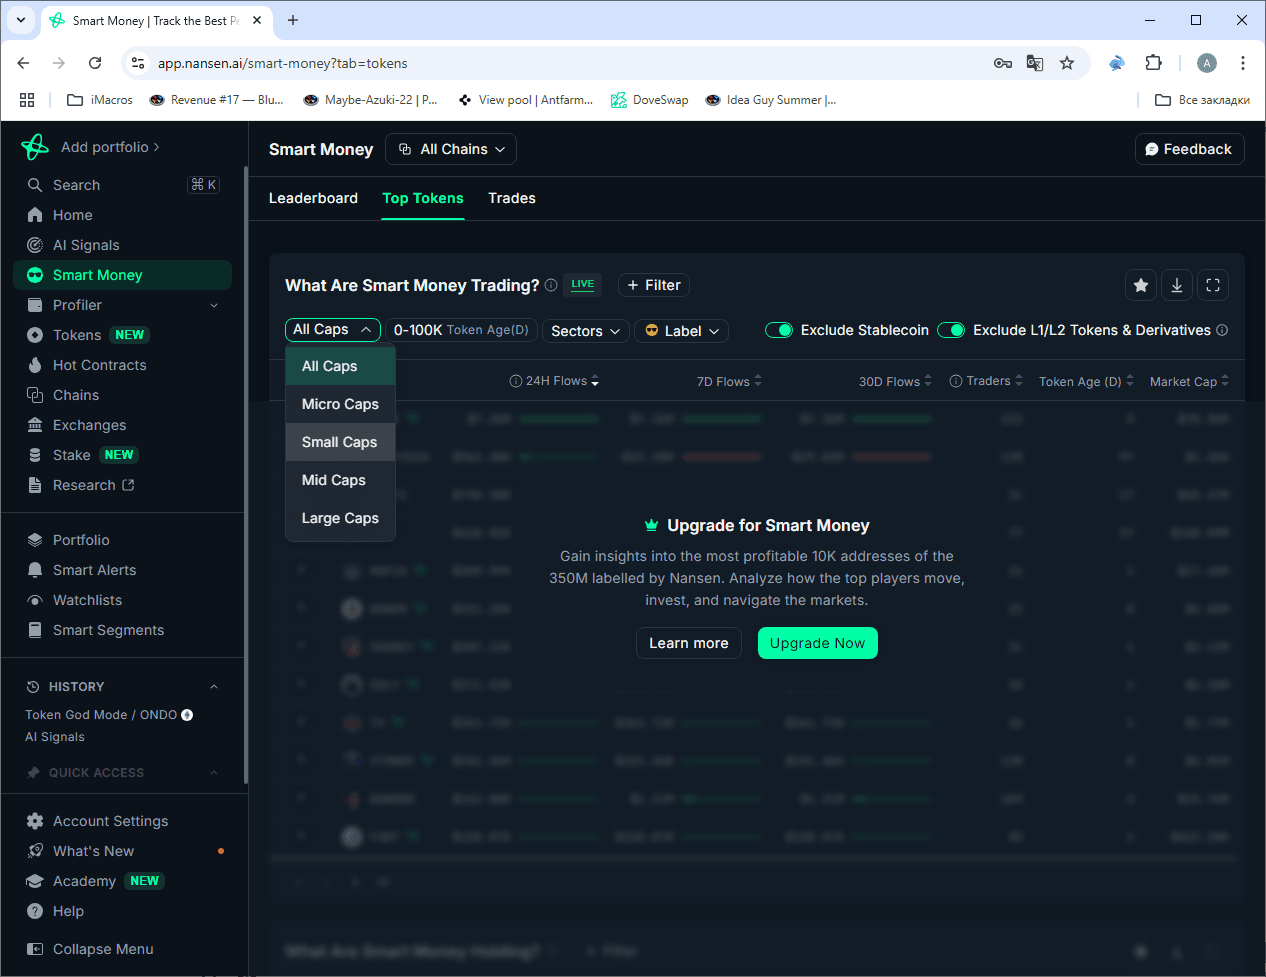Select Large Caps option
The height and width of the screenshot is (977, 1266).
pyautogui.click(x=341, y=518)
